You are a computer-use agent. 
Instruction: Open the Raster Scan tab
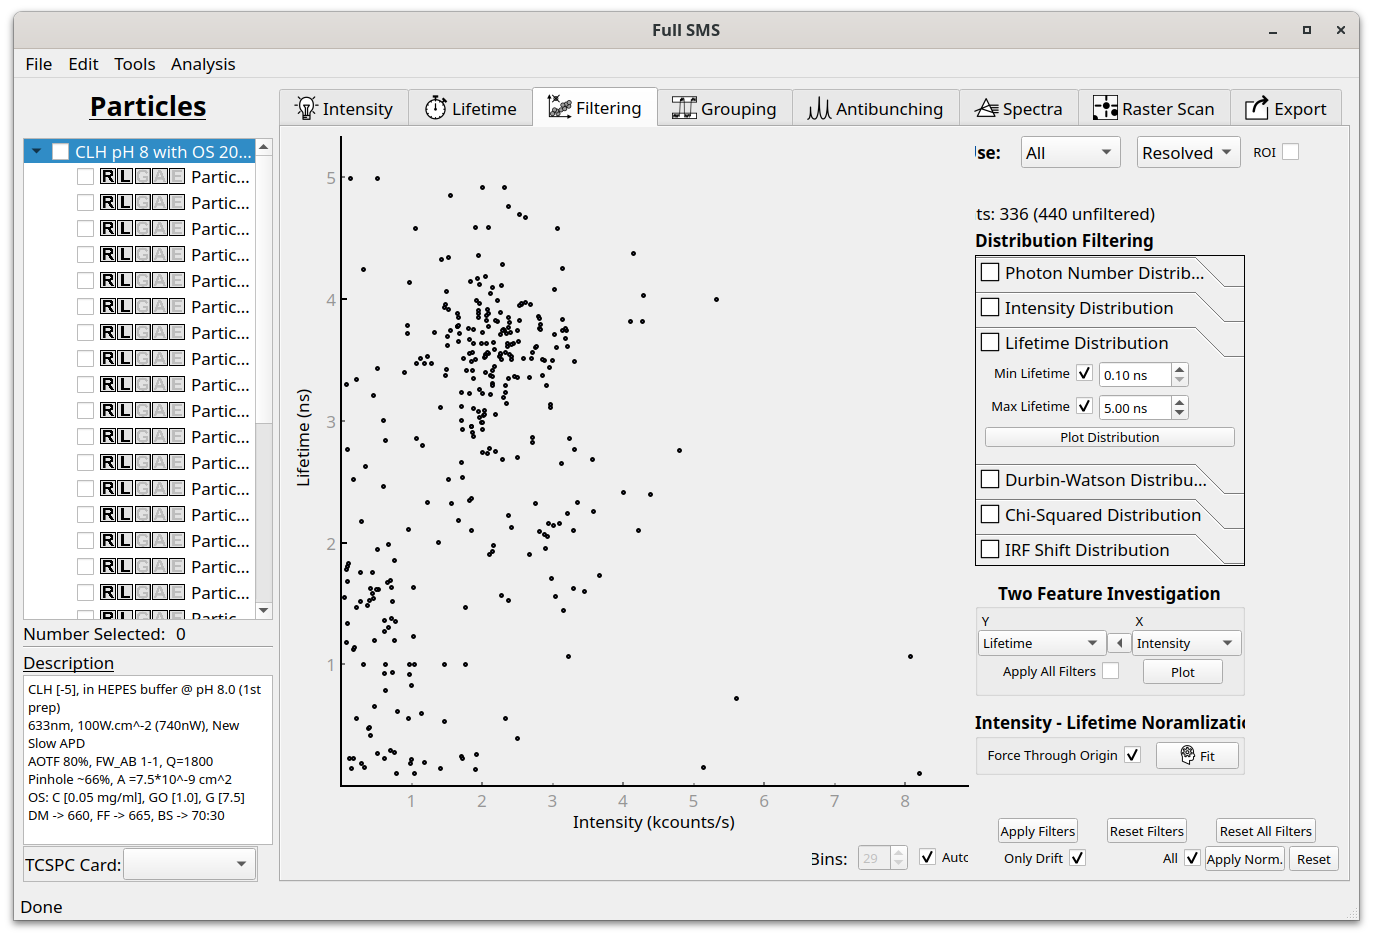[x=1153, y=108]
